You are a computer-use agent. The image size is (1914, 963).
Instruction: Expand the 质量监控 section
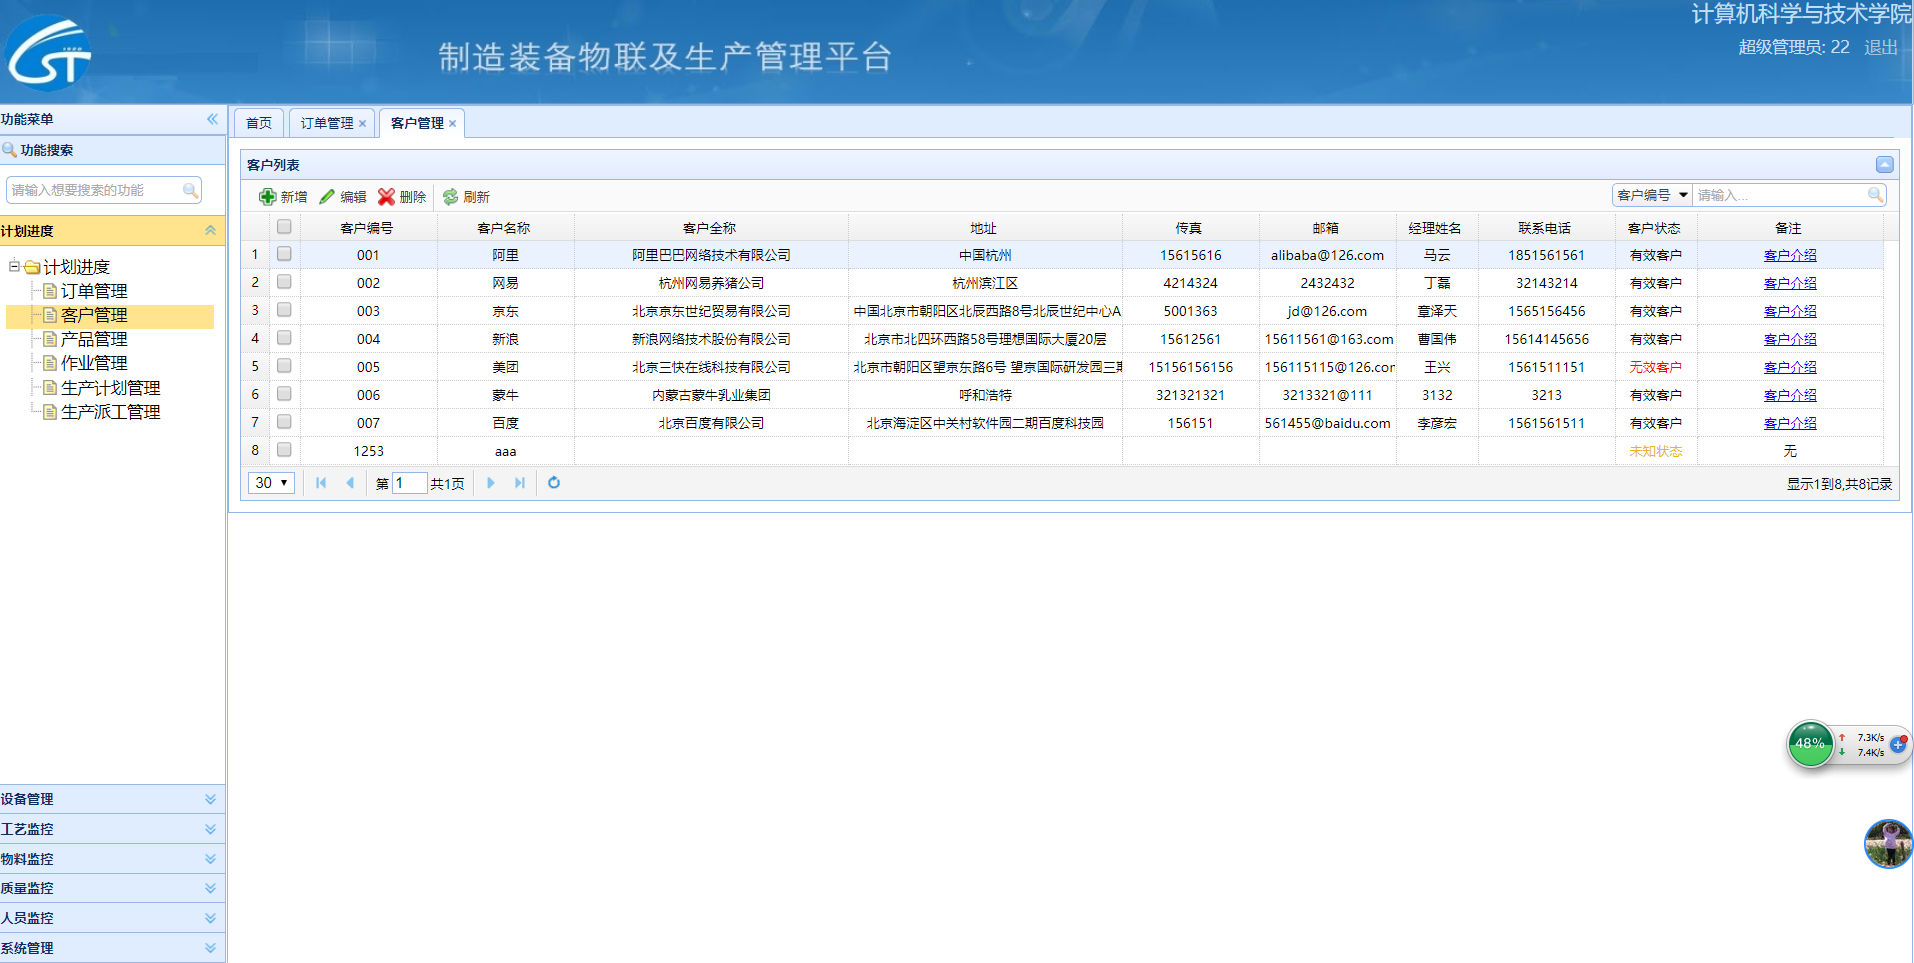pyautogui.click(x=210, y=888)
